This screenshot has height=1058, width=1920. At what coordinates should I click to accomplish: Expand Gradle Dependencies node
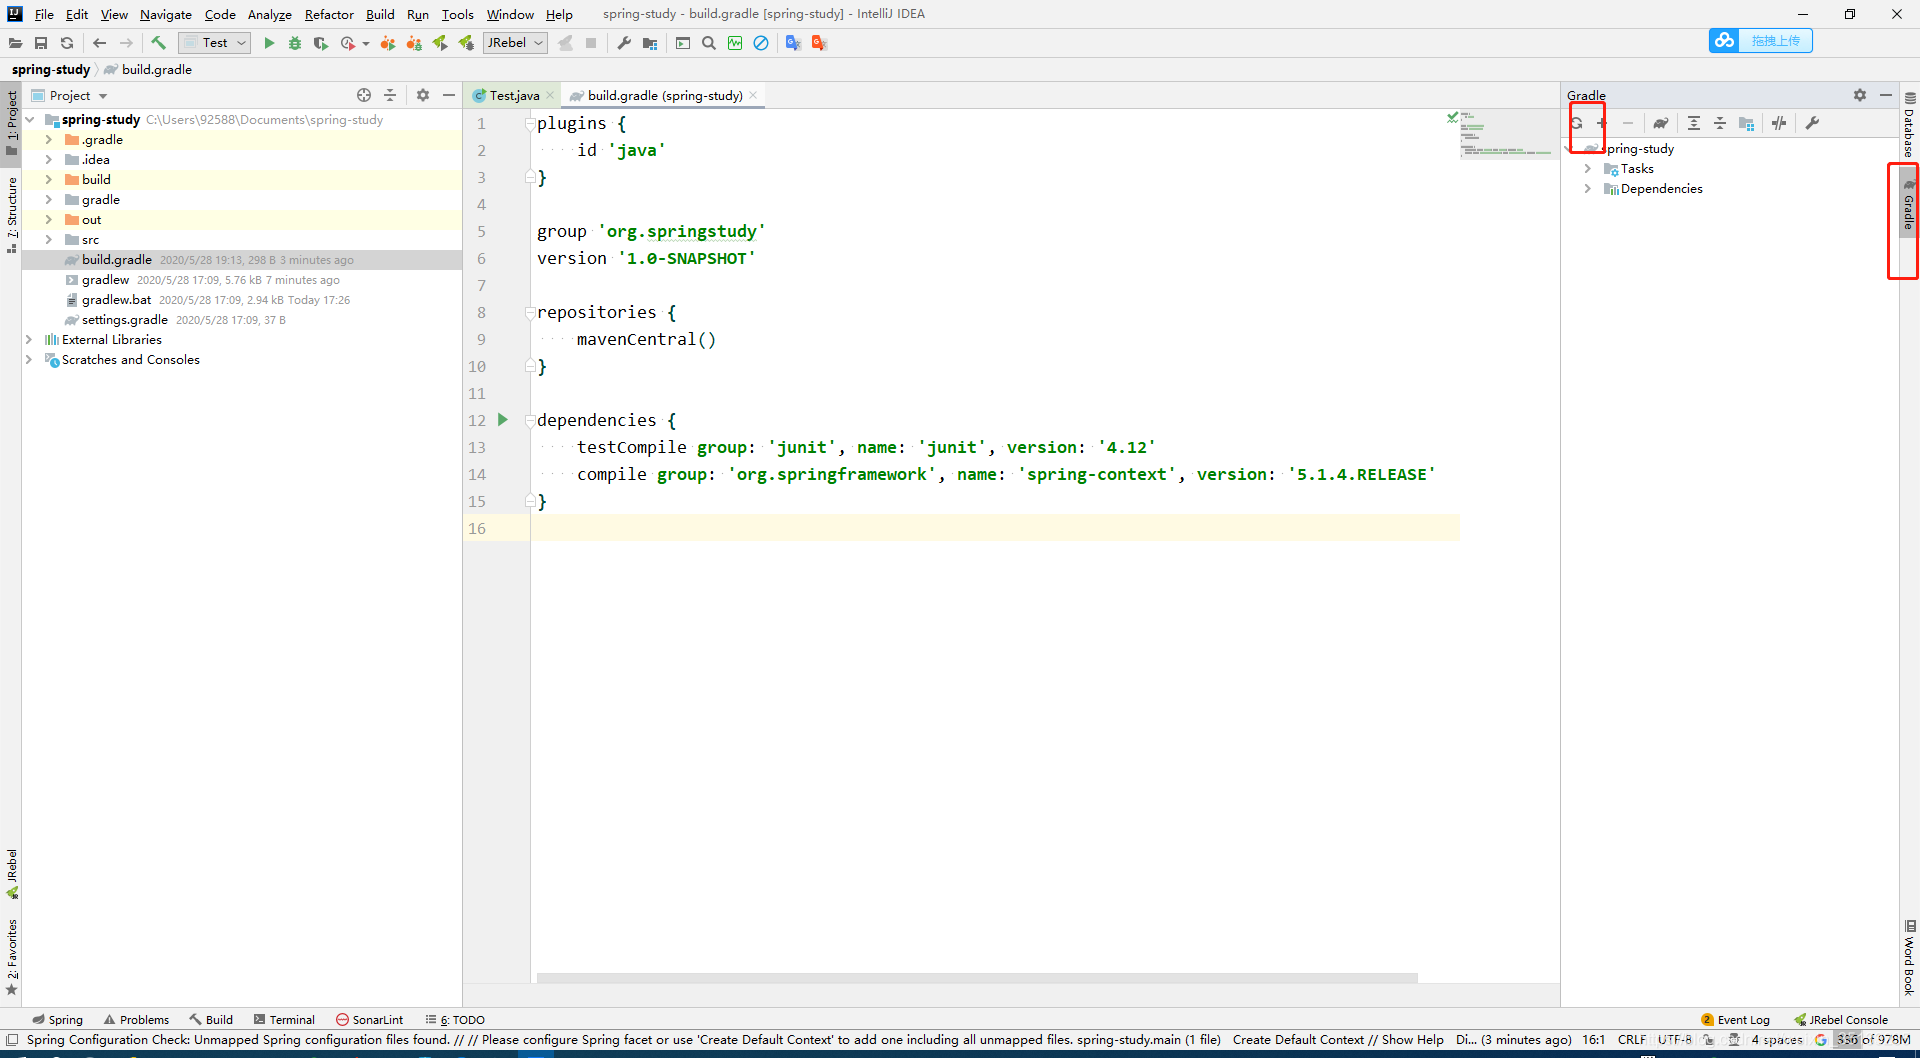tap(1587, 189)
